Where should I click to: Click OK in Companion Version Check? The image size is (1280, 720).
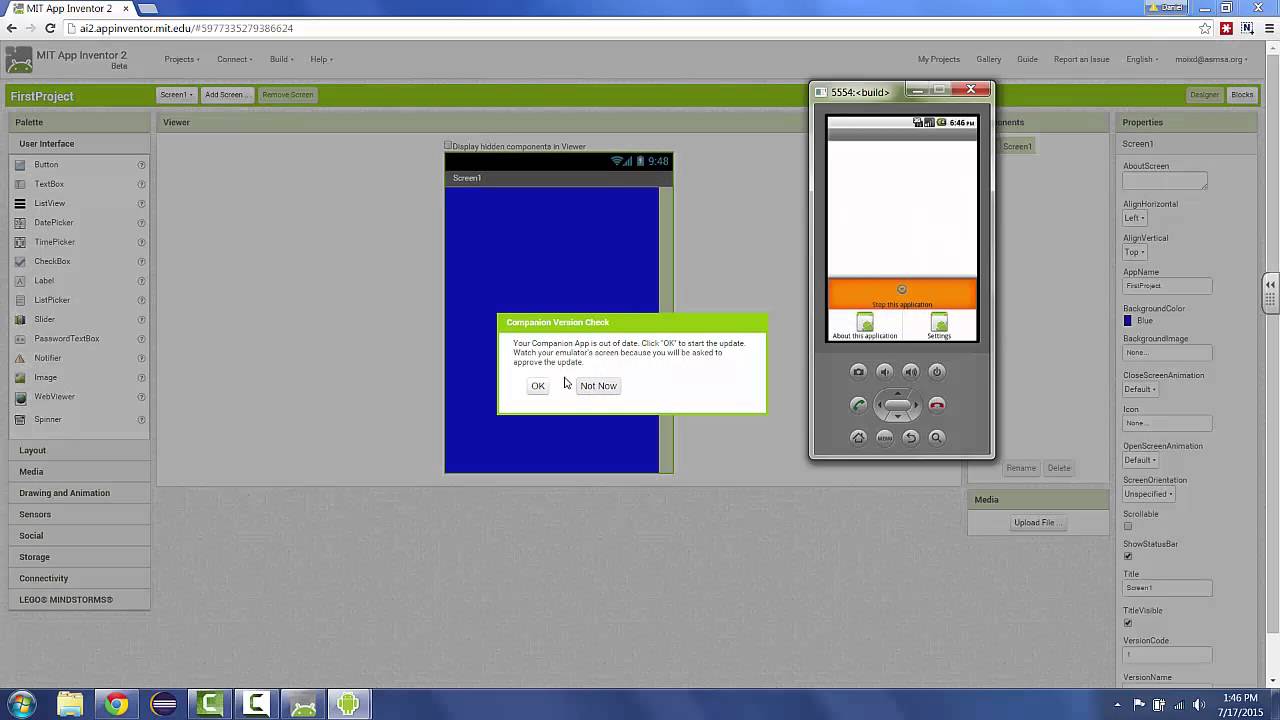pos(538,386)
